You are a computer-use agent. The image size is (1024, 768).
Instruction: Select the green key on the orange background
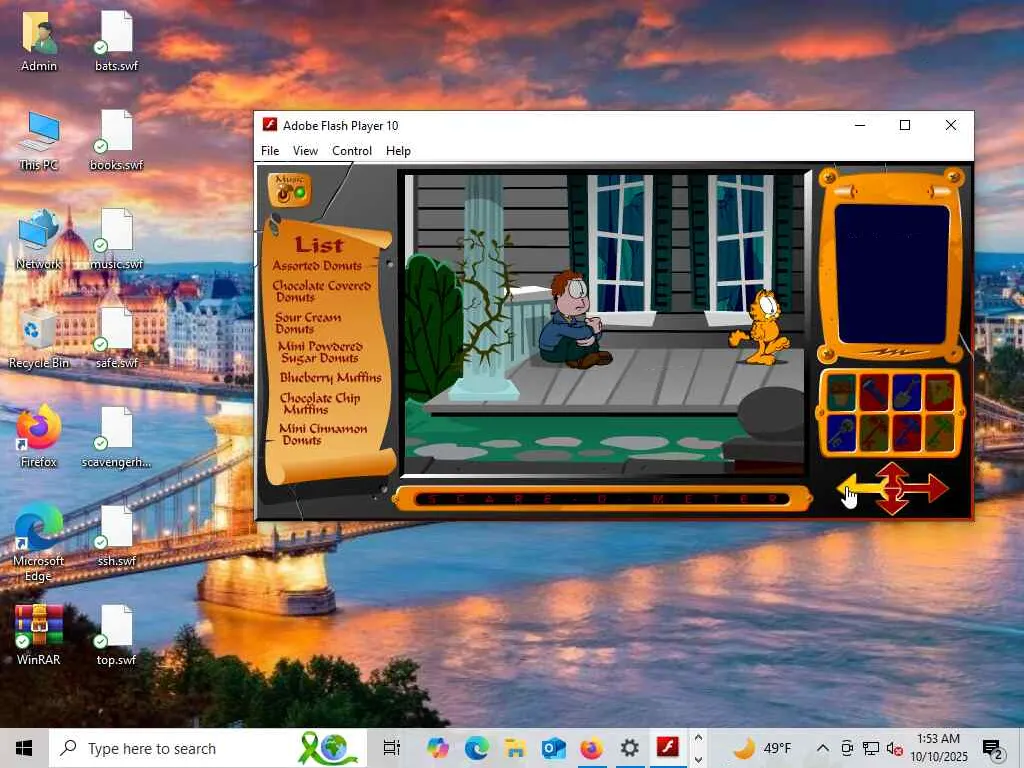click(939, 432)
